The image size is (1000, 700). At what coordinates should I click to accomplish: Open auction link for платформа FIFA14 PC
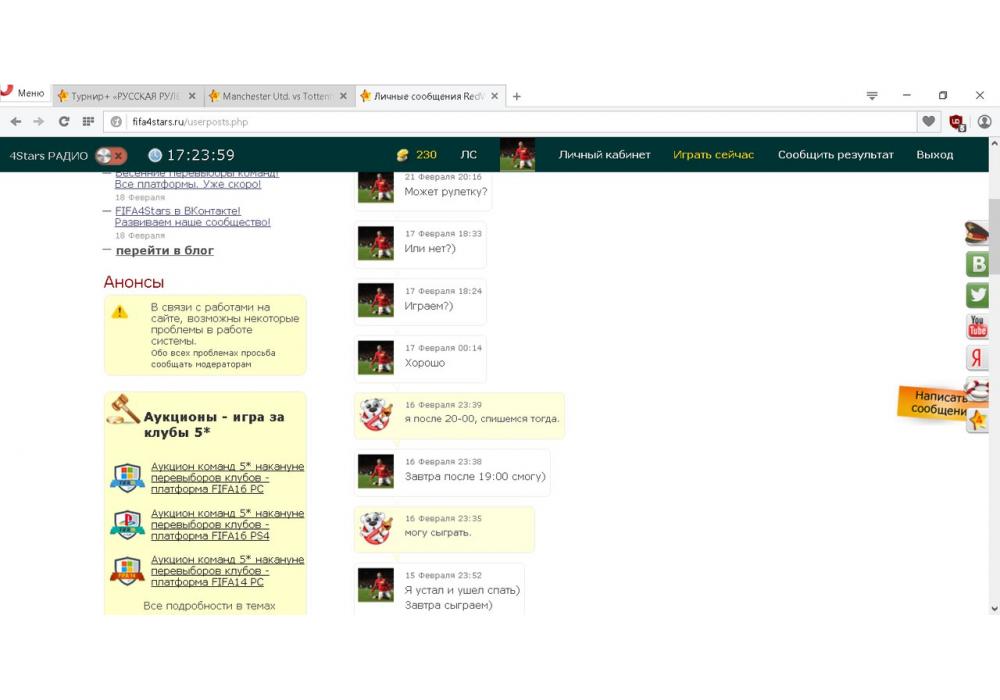(228, 571)
